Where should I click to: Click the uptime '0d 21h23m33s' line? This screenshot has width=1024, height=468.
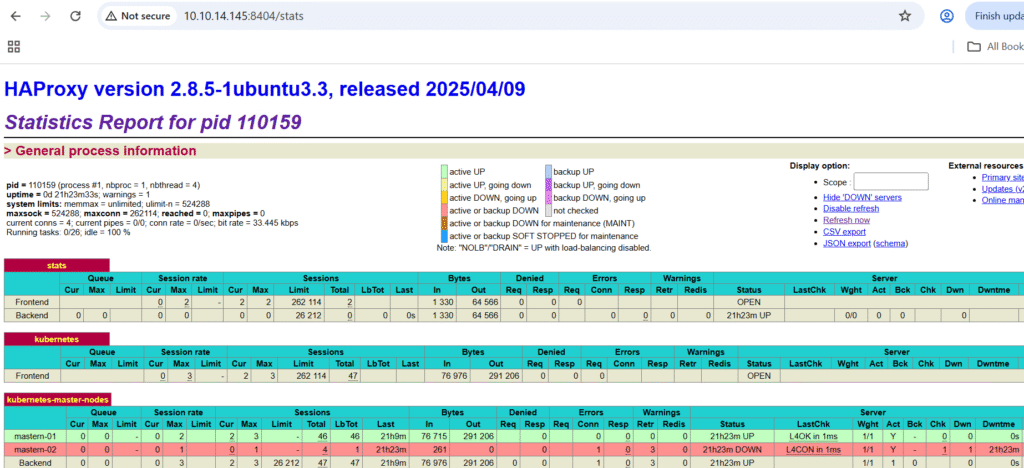click(x=78, y=195)
